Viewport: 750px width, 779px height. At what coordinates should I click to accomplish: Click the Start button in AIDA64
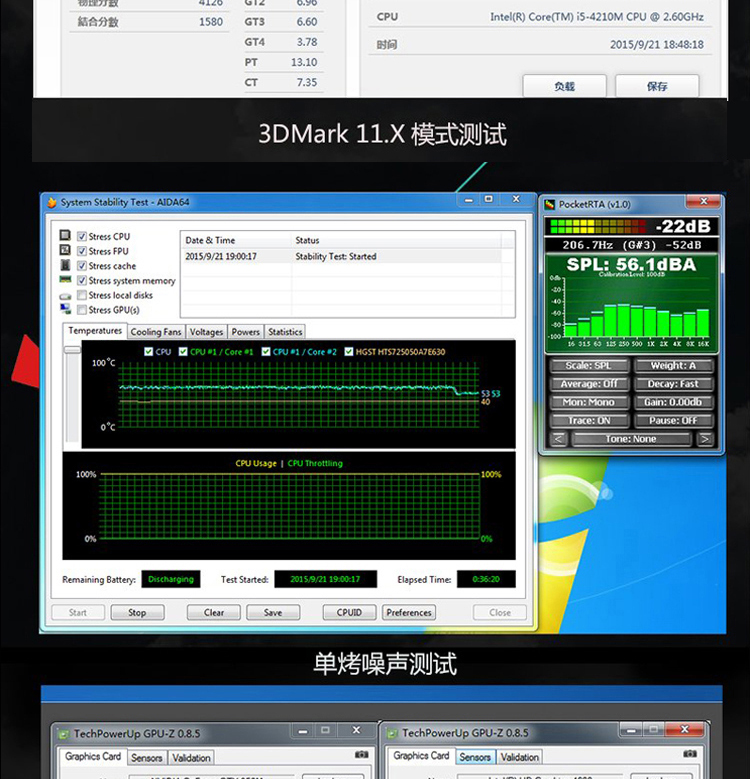tap(78, 613)
